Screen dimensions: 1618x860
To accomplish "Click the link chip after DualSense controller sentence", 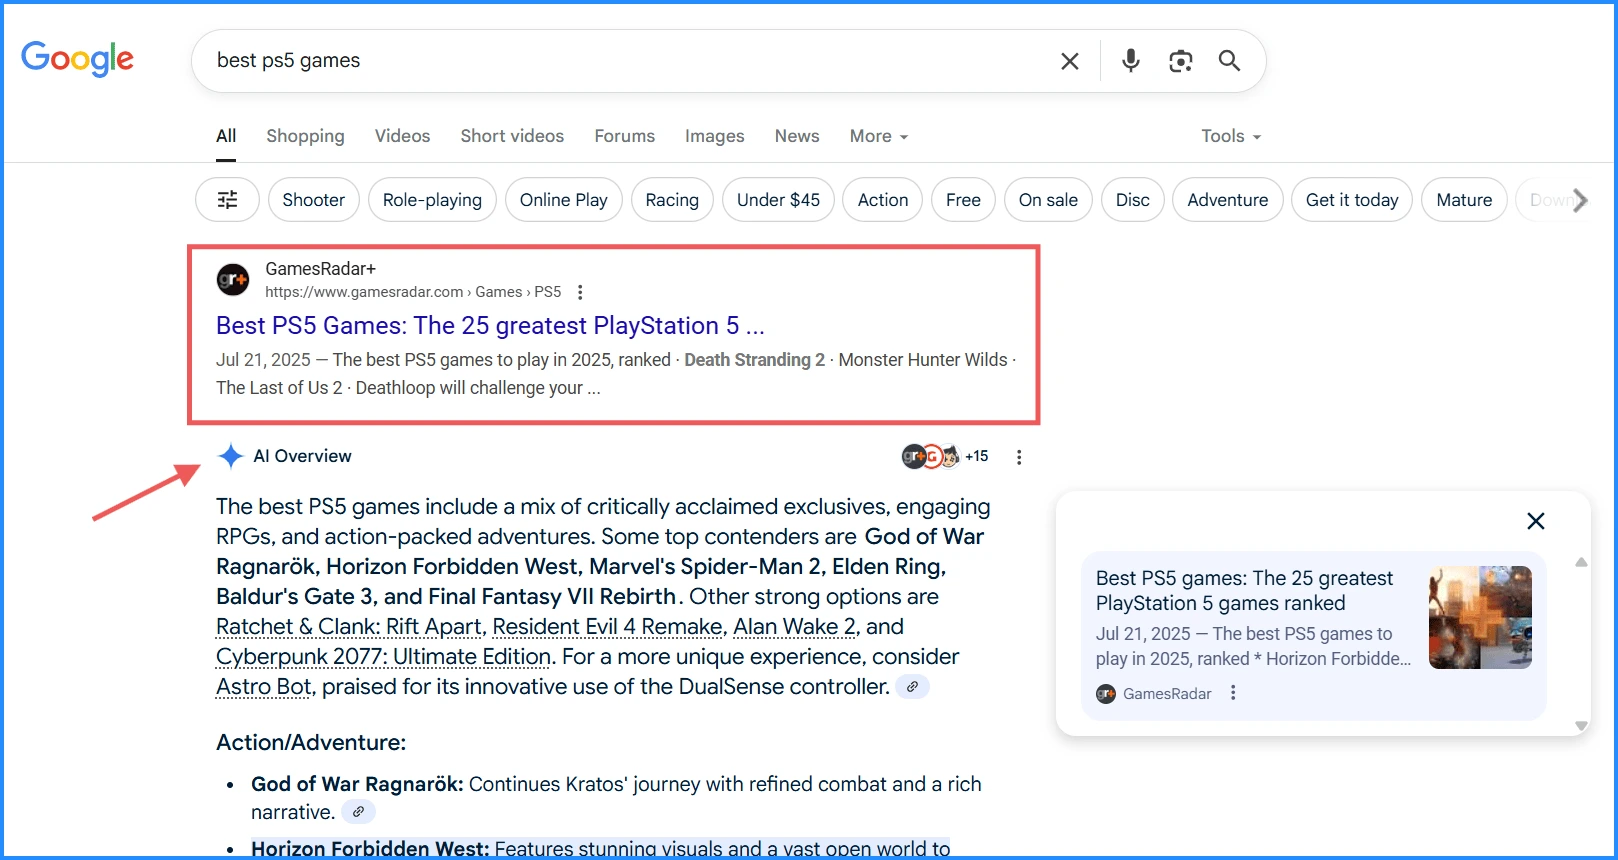I will pos(912,687).
